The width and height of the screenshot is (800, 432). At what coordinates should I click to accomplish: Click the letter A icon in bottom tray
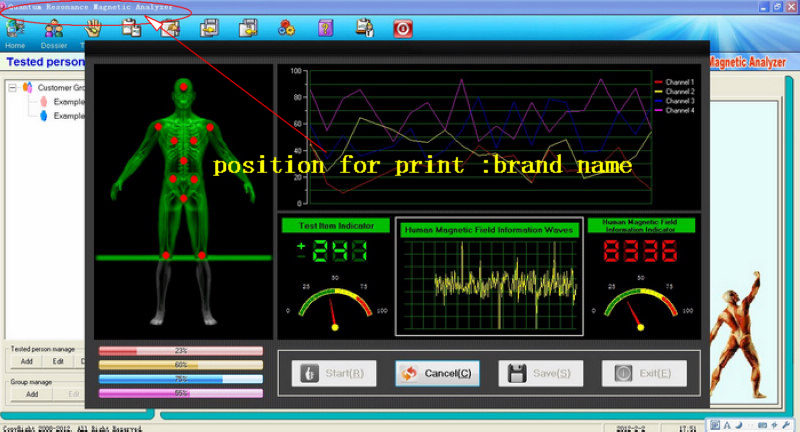(727, 425)
